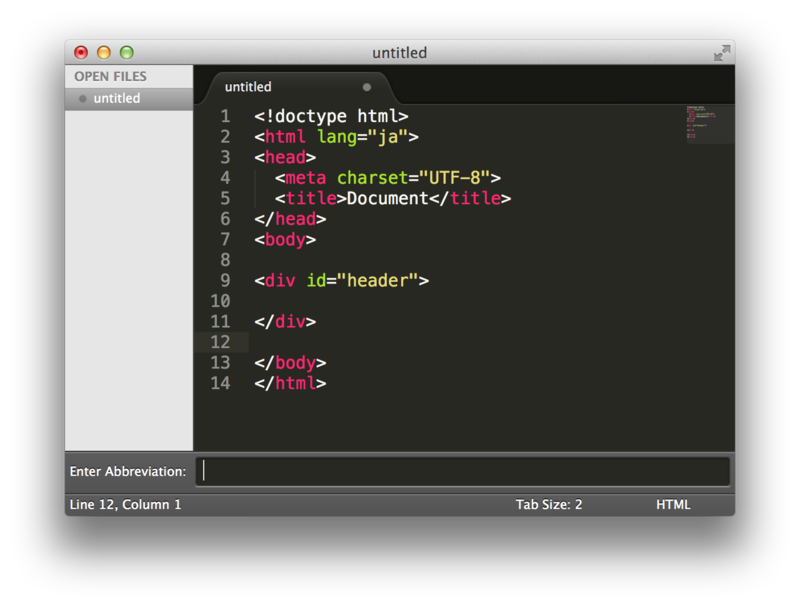The width and height of the screenshot is (800, 606).
Task: Open untitled file in Open Files sidebar
Action: [x=129, y=98]
